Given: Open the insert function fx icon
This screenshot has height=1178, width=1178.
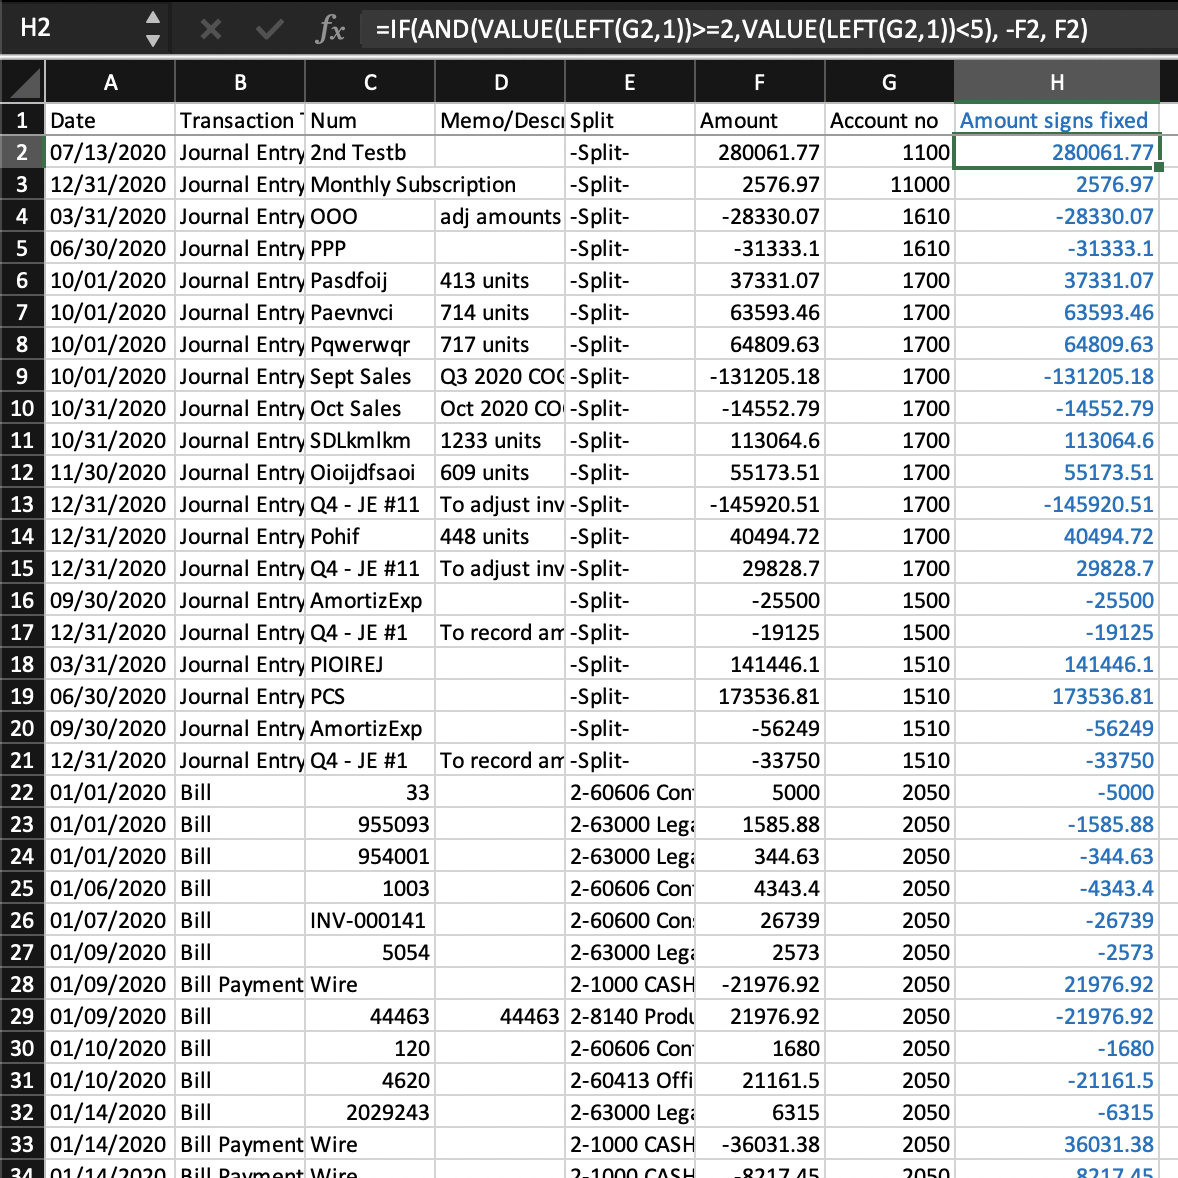Looking at the screenshot, I should (x=331, y=29).
